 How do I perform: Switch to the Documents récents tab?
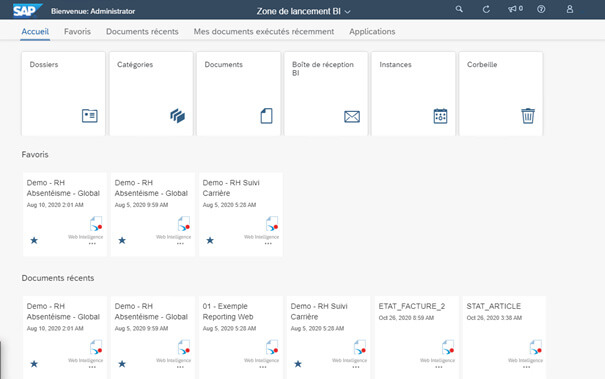(142, 32)
